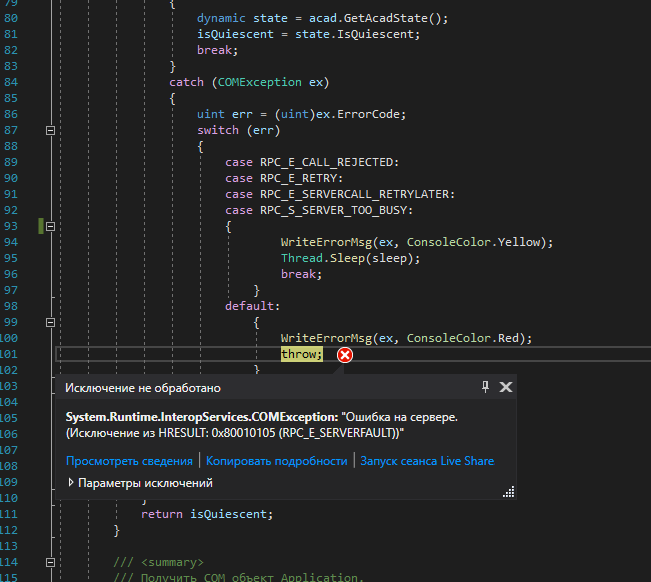Collapse the default block at line 99
The height and width of the screenshot is (582, 651).
click(x=50, y=322)
